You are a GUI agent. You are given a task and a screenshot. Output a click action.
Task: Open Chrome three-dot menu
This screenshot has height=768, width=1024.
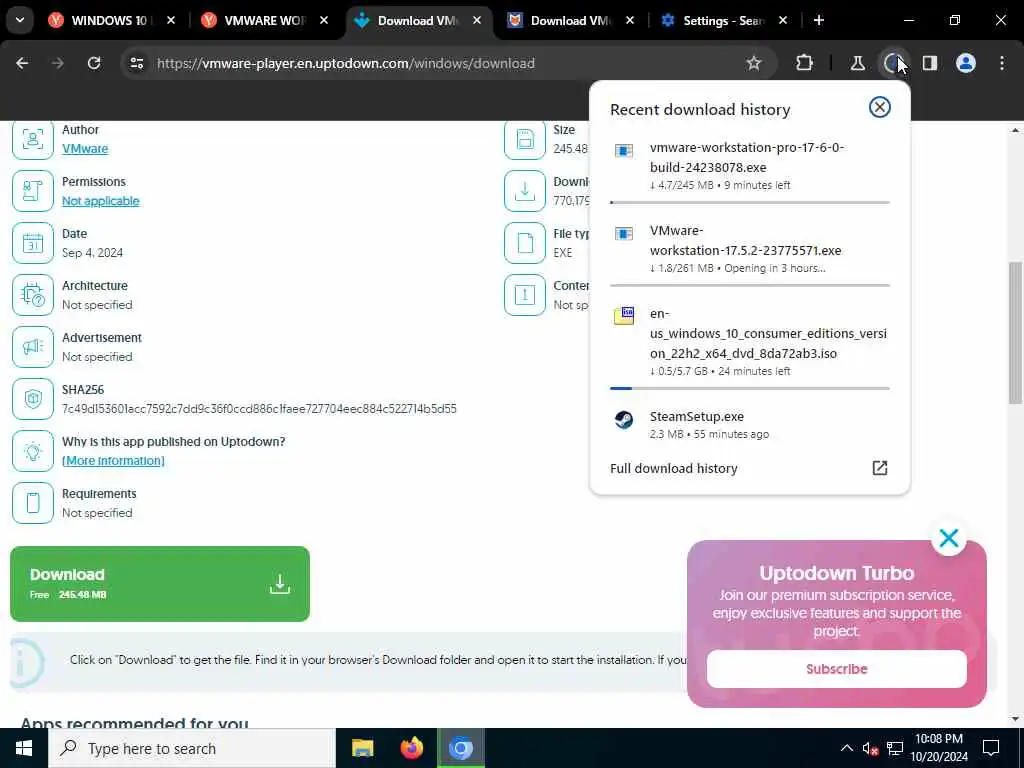click(x=1002, y=63)
